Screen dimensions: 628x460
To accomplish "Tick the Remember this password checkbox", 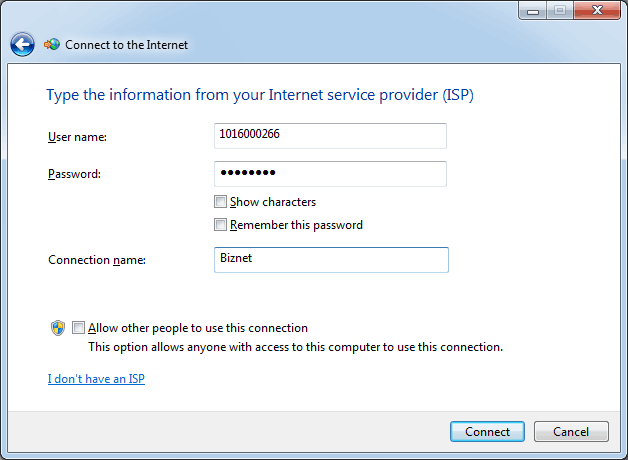I will click(x=220, y=225).
